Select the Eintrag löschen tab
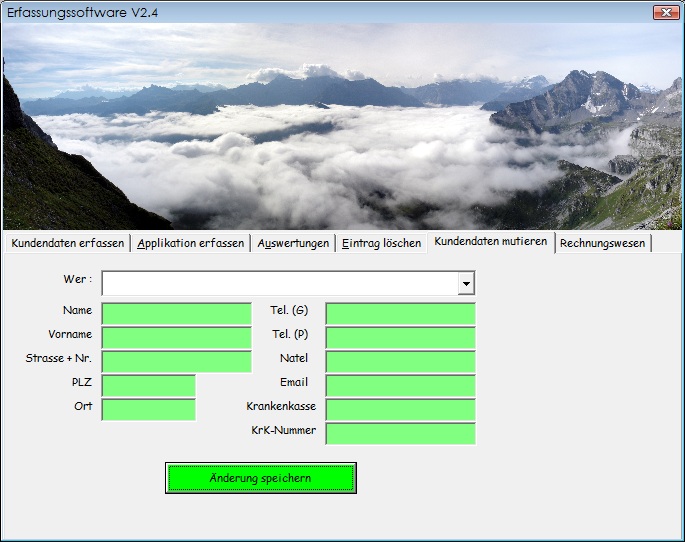 tap(381, 244)
